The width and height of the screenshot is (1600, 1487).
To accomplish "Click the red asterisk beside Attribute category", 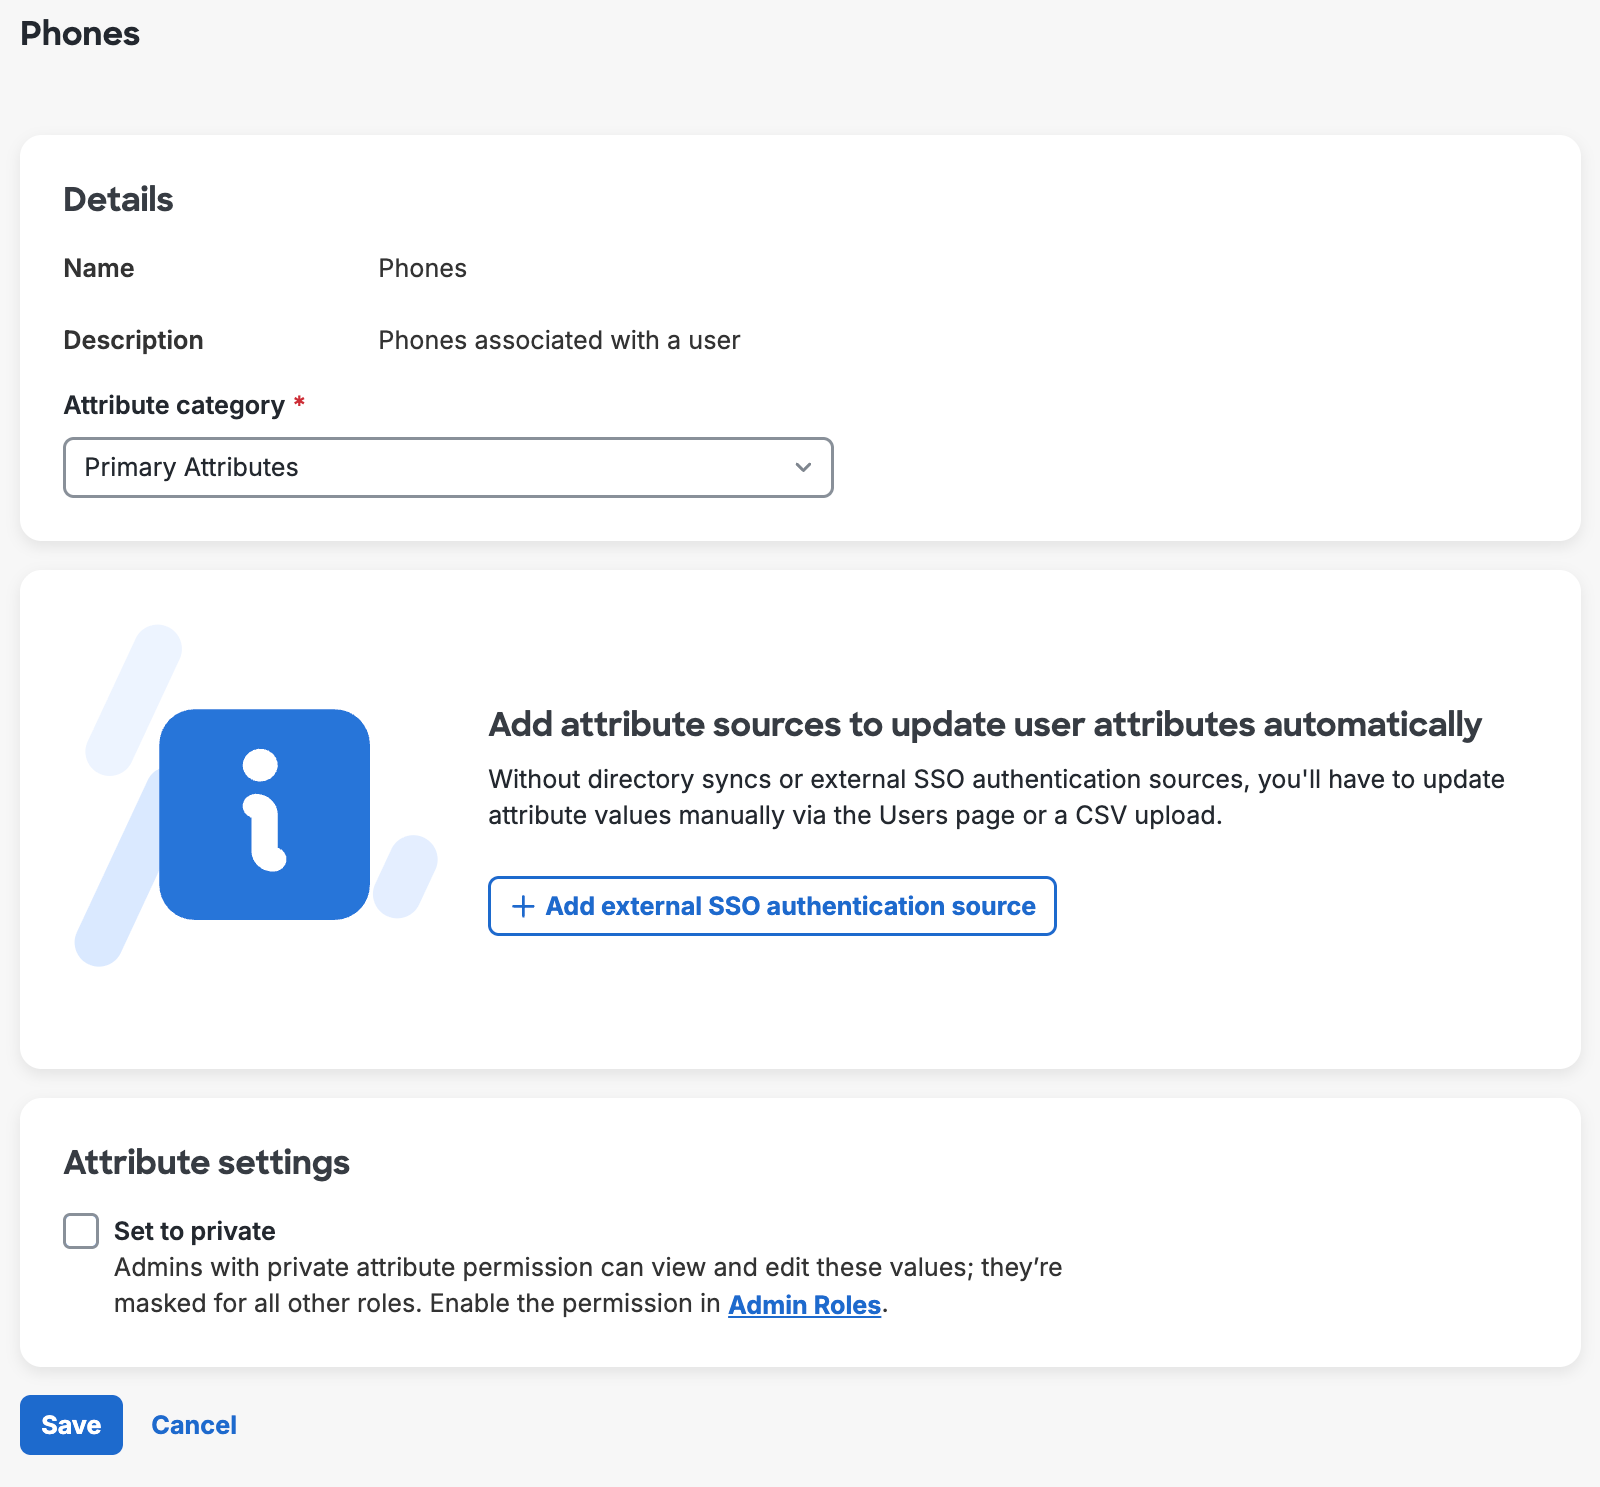I will pos(301,404).
